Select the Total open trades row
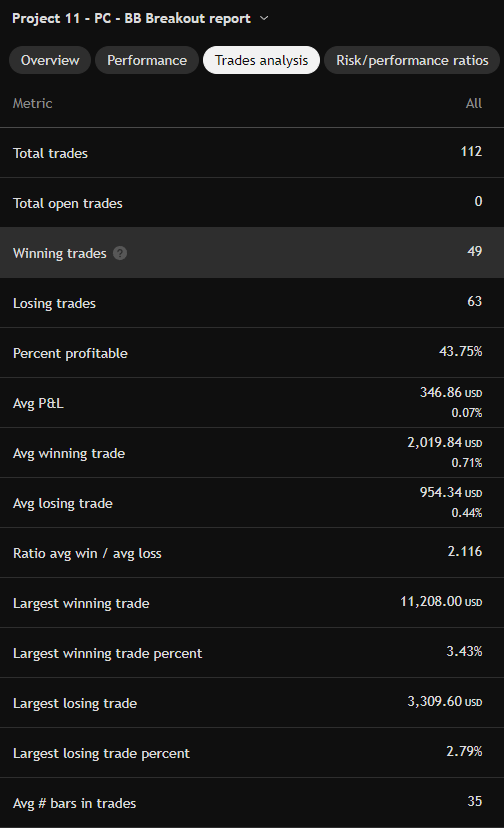The height and width of the screenshot is (828, 504). (252, 203)
